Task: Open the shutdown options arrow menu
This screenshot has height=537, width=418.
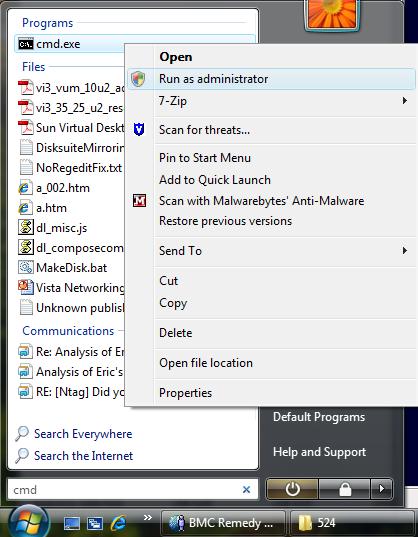Action: tap(381, 489)
